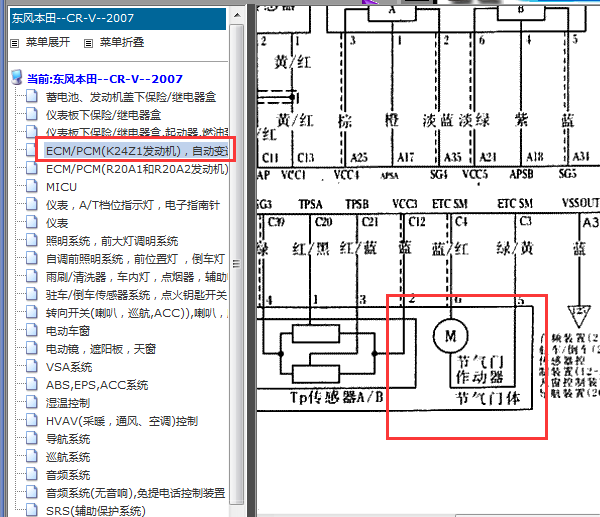Click document icon beside 蓄电池、发动机盖下保险/继电器盒

32,96
